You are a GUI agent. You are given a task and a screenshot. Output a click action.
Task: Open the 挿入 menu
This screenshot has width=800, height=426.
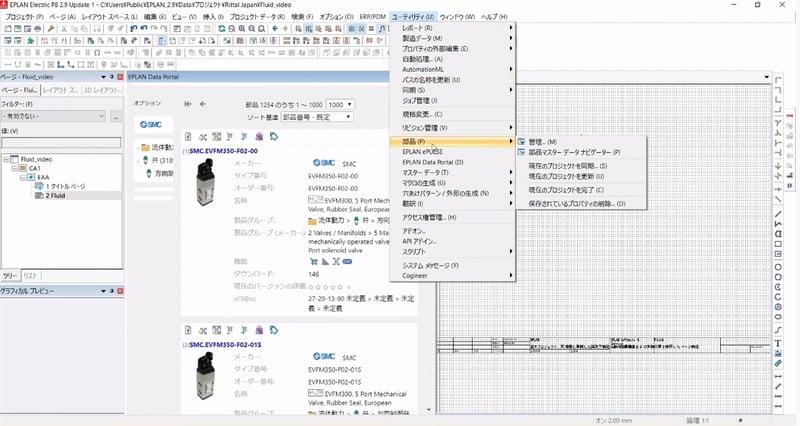click(213, 17)
